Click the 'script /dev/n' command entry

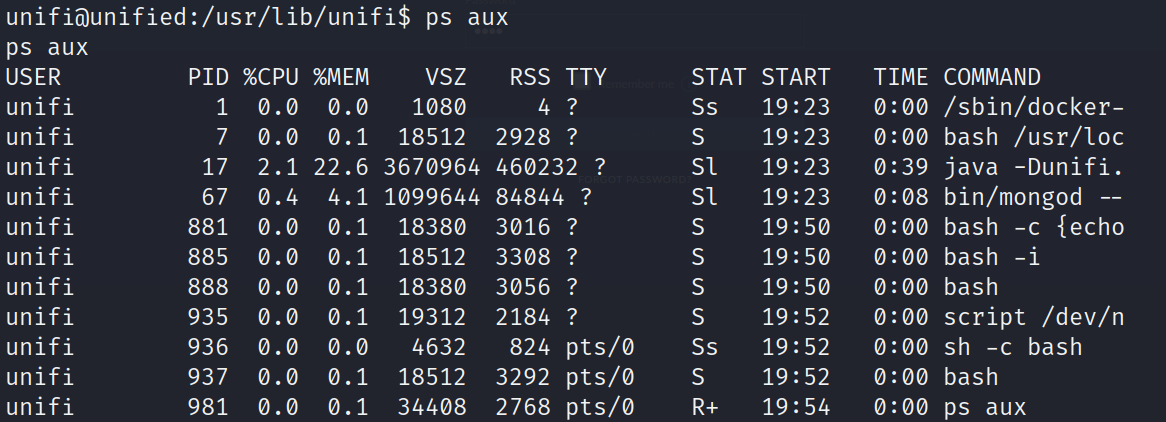click(x=1034, y=317)
